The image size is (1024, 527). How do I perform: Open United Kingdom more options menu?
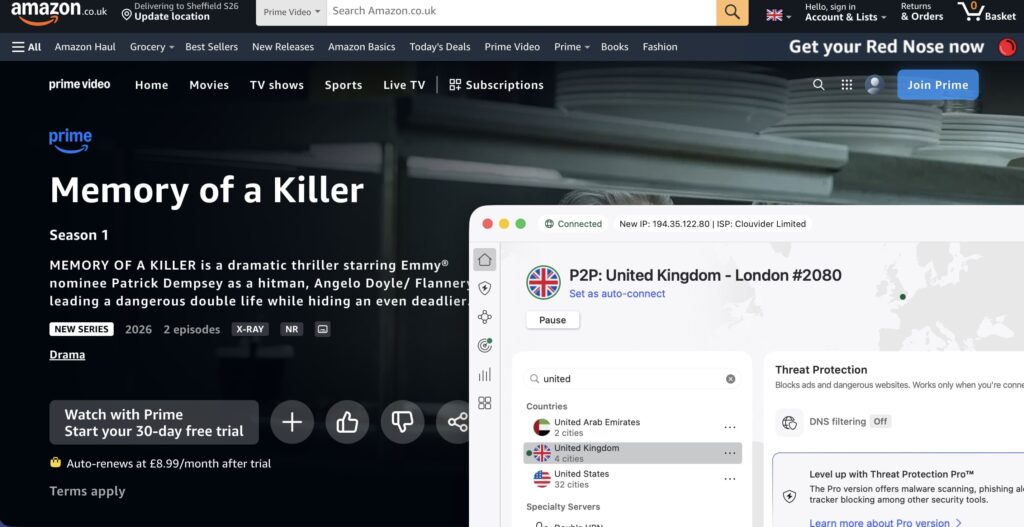[x=729, y=453]
